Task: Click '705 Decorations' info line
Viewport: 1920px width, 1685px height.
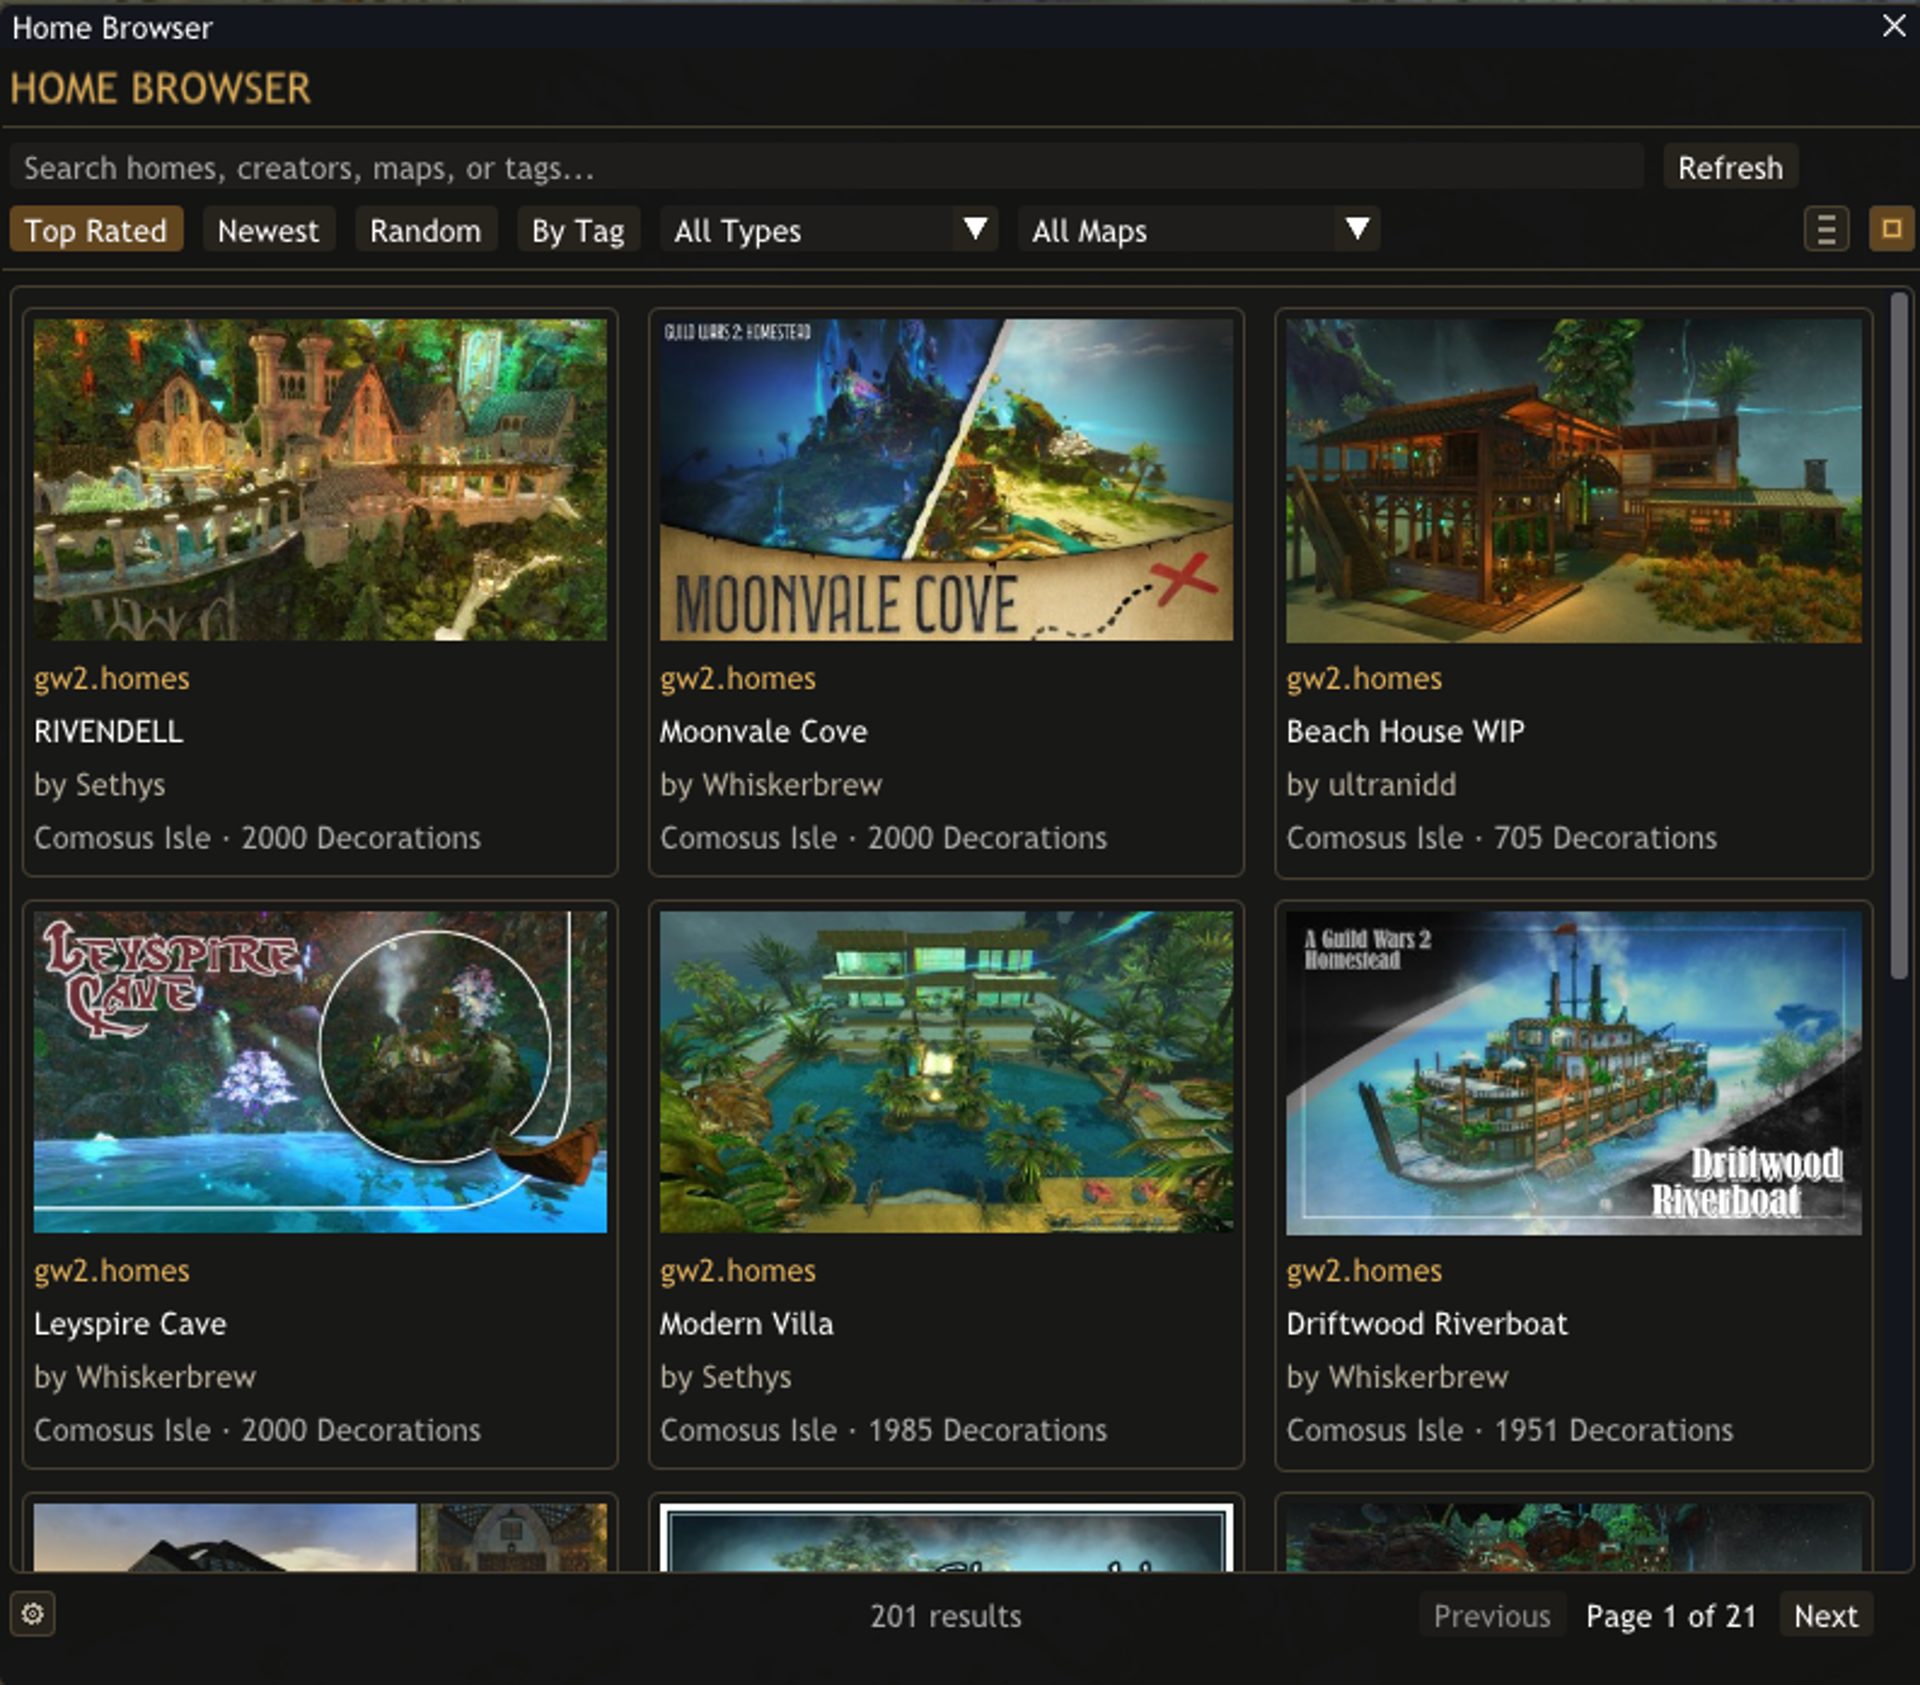Action: pos(1501,838)
